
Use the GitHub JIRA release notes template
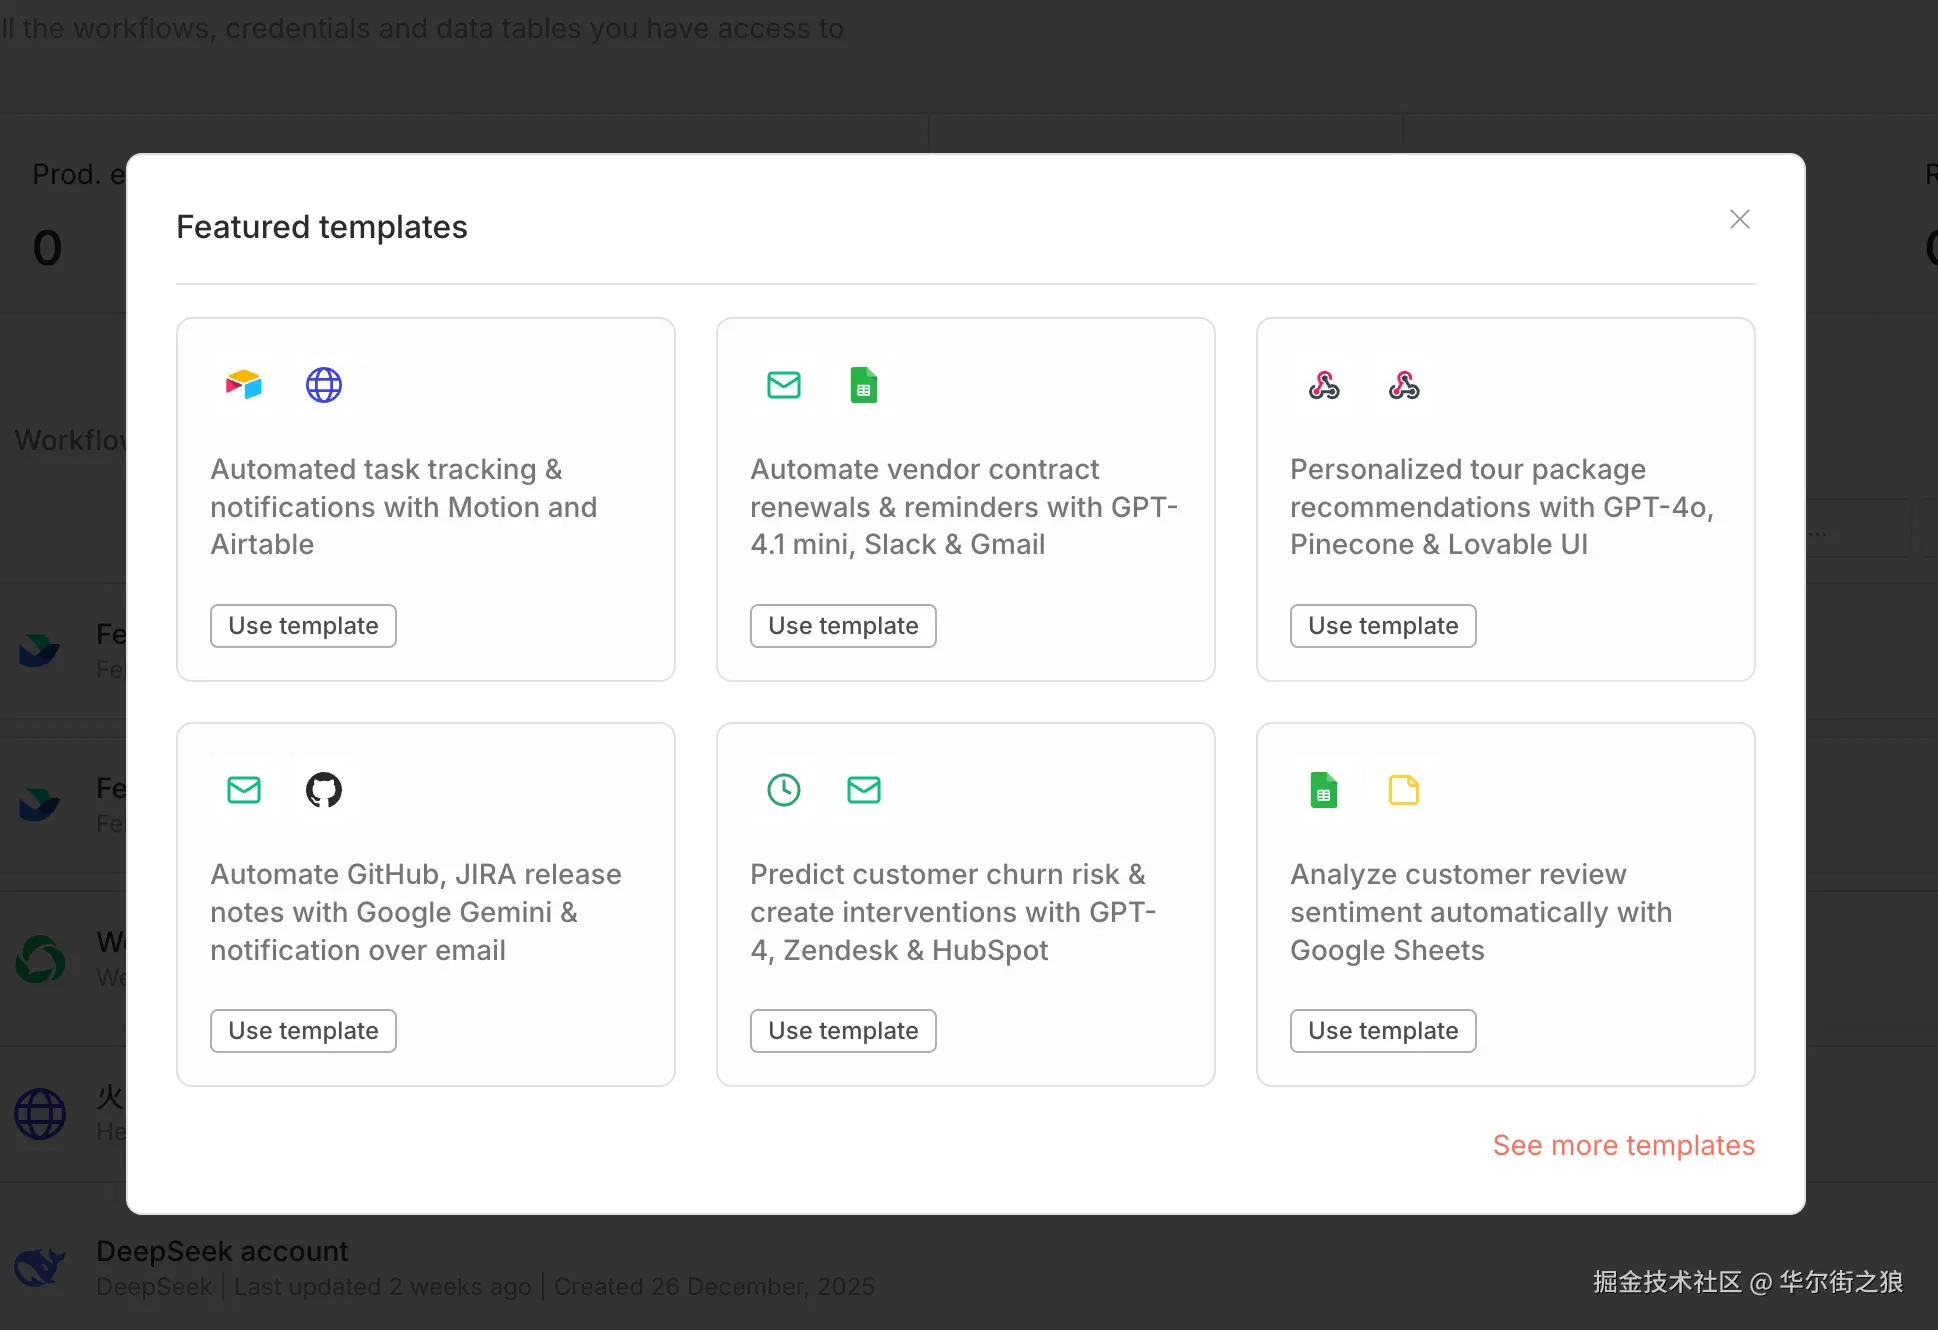coord(303,1031)
